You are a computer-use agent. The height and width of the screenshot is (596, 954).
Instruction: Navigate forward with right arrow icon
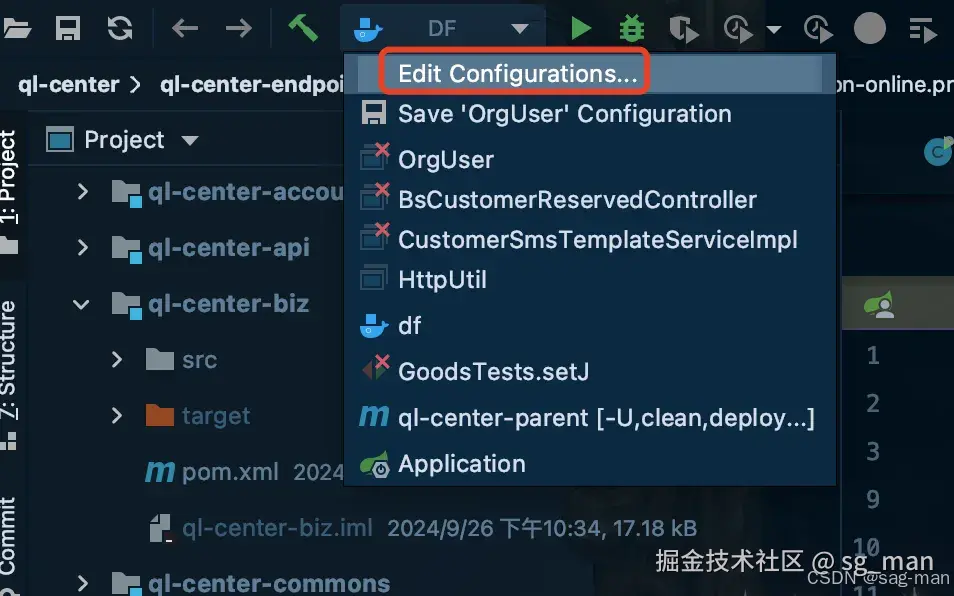click(x=238, y=28)
